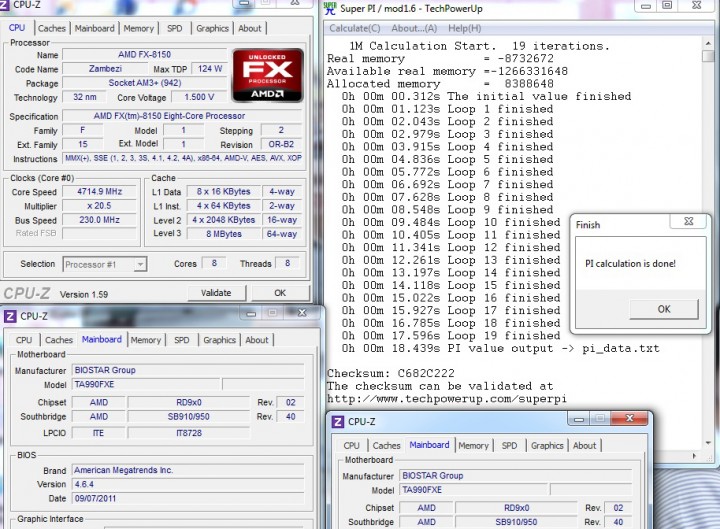Click the IT8728 LPCIO value
The image size is (720, 529).
[189, 433]
